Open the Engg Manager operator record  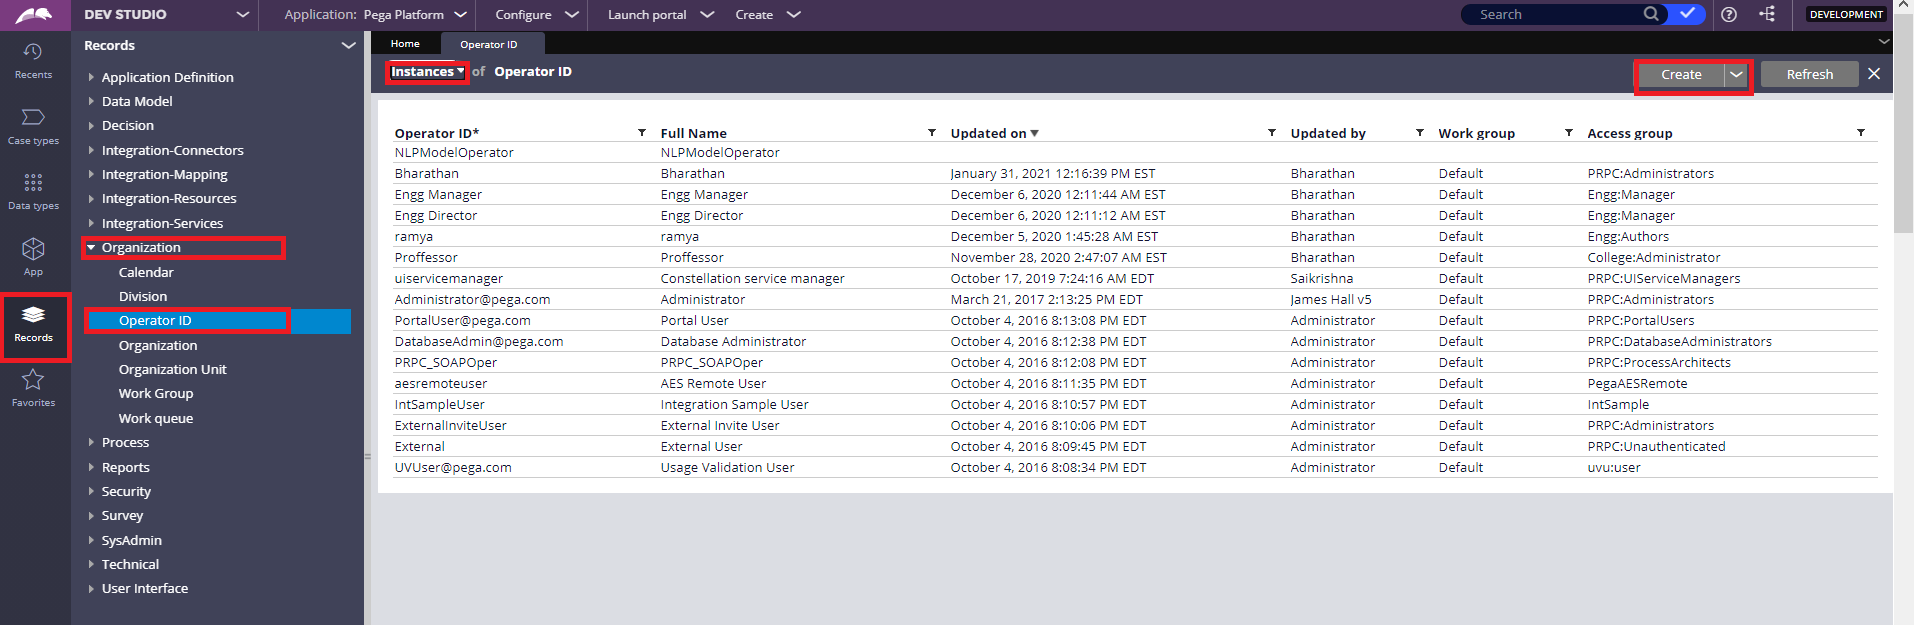click(438, 194)
